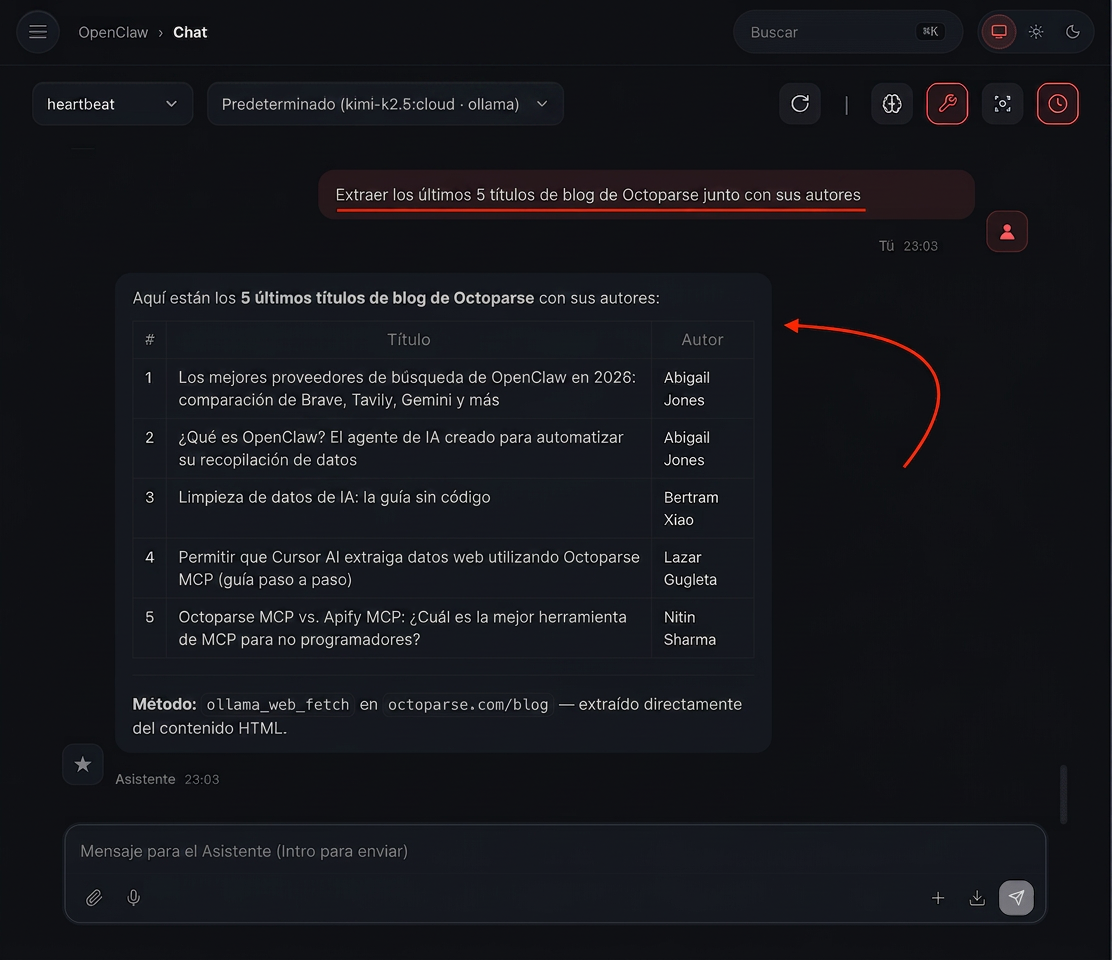Click author Abigail Jones in row 2
The image size is (1112, 960).
click(x=686, y=449)
